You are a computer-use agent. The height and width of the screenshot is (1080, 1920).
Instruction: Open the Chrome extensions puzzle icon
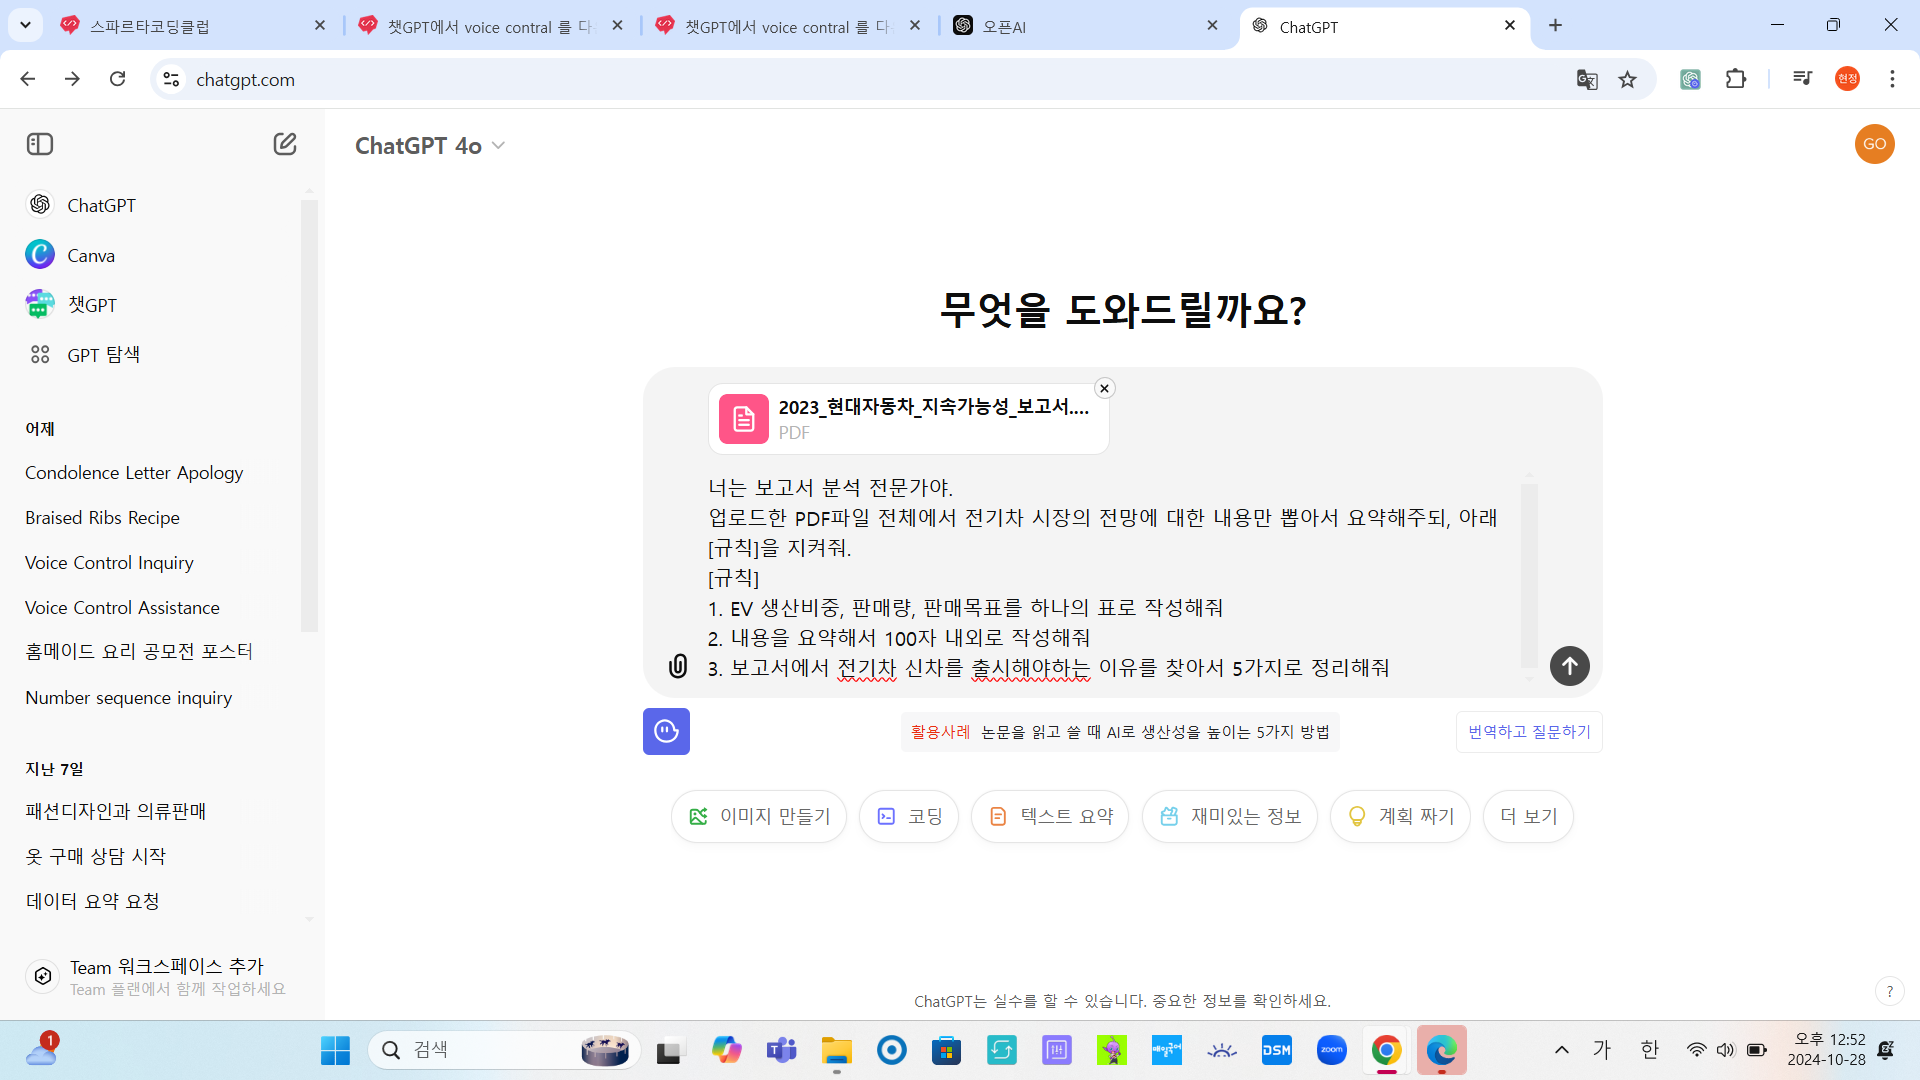(1736, 79)
